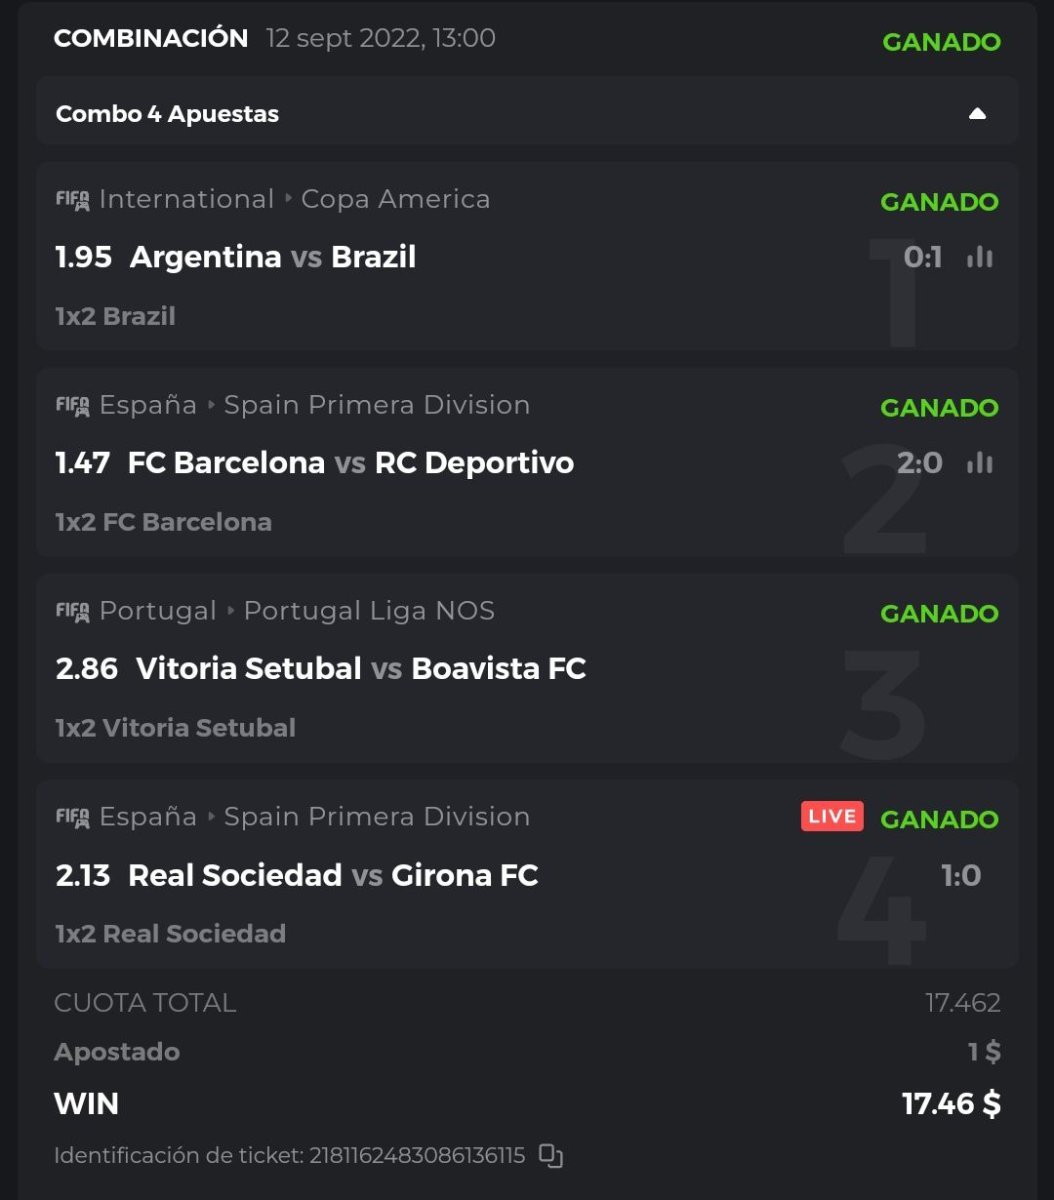Screen dimensions: 1054x1200
Task: Click the 1:0 score on Real Sociedad bet
Action: point(960,876)
